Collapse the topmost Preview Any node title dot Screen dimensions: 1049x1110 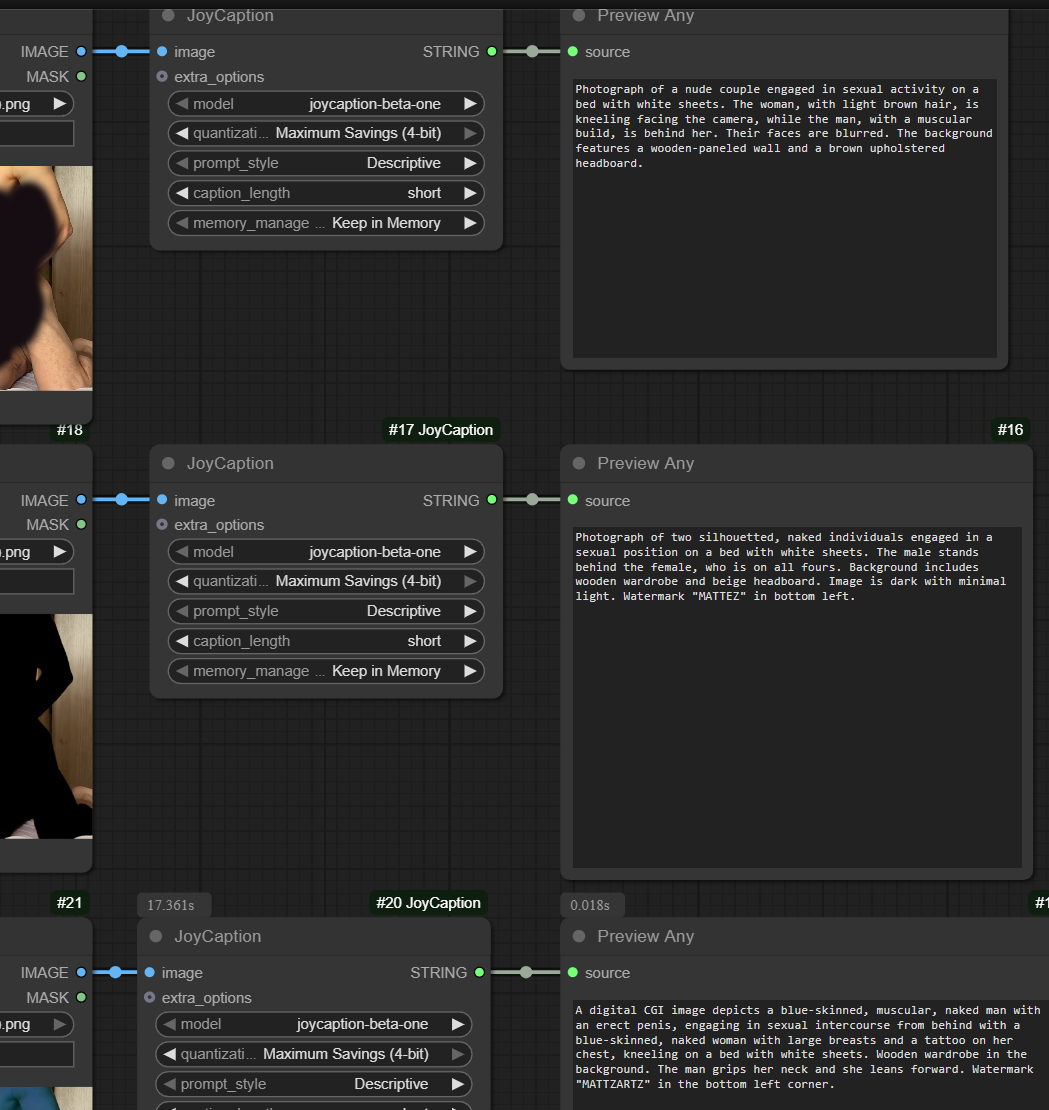point(579,16)
